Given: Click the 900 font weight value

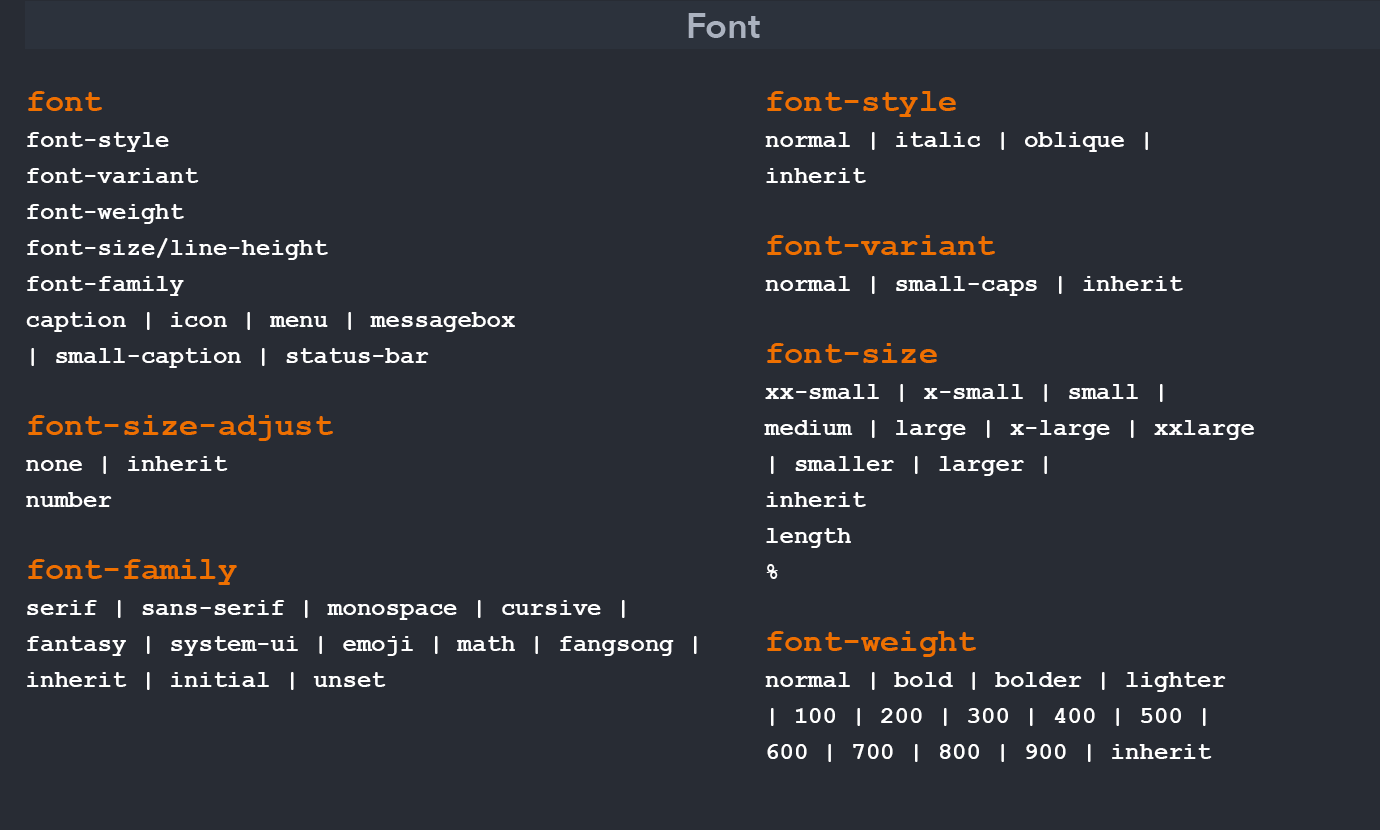Looking at the screenshot, I should click(1046, 752).
